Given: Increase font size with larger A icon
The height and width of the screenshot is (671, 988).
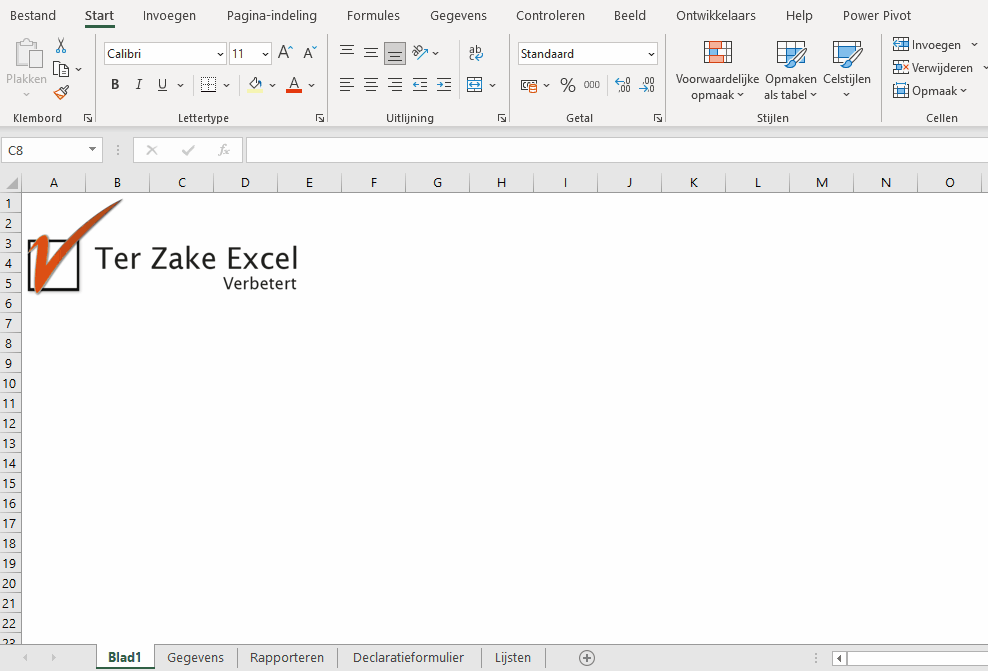Looking at the screenshot, I should (x=285, y=53).
